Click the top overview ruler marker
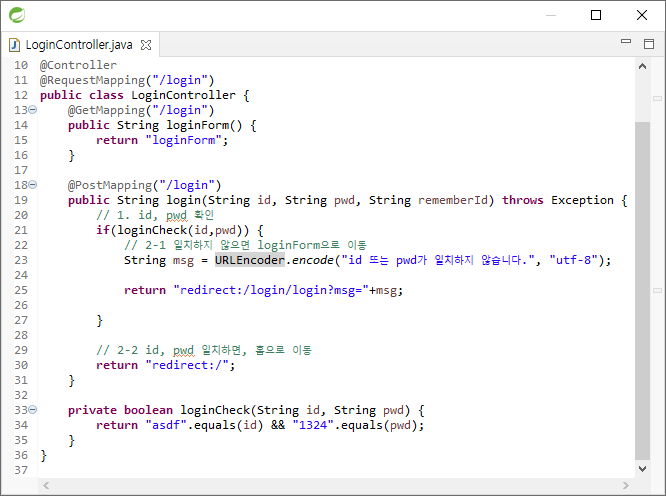This screenshot has height=496, width=666. tap(658, 99)
